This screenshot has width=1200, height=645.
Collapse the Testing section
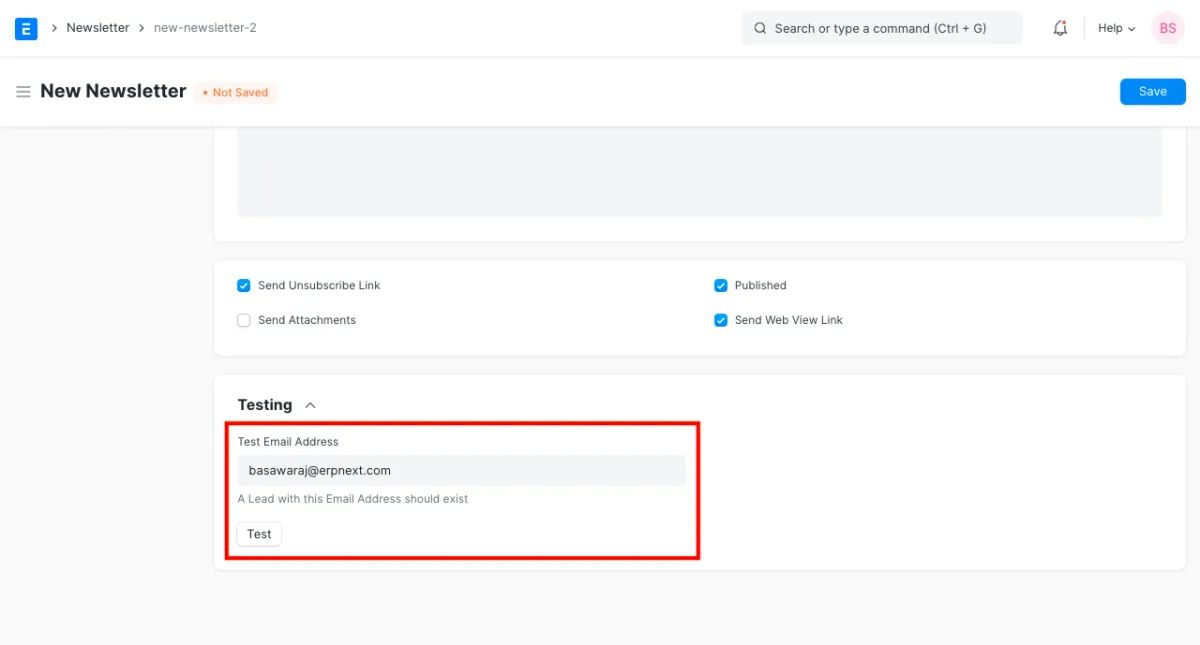(310, 405)
